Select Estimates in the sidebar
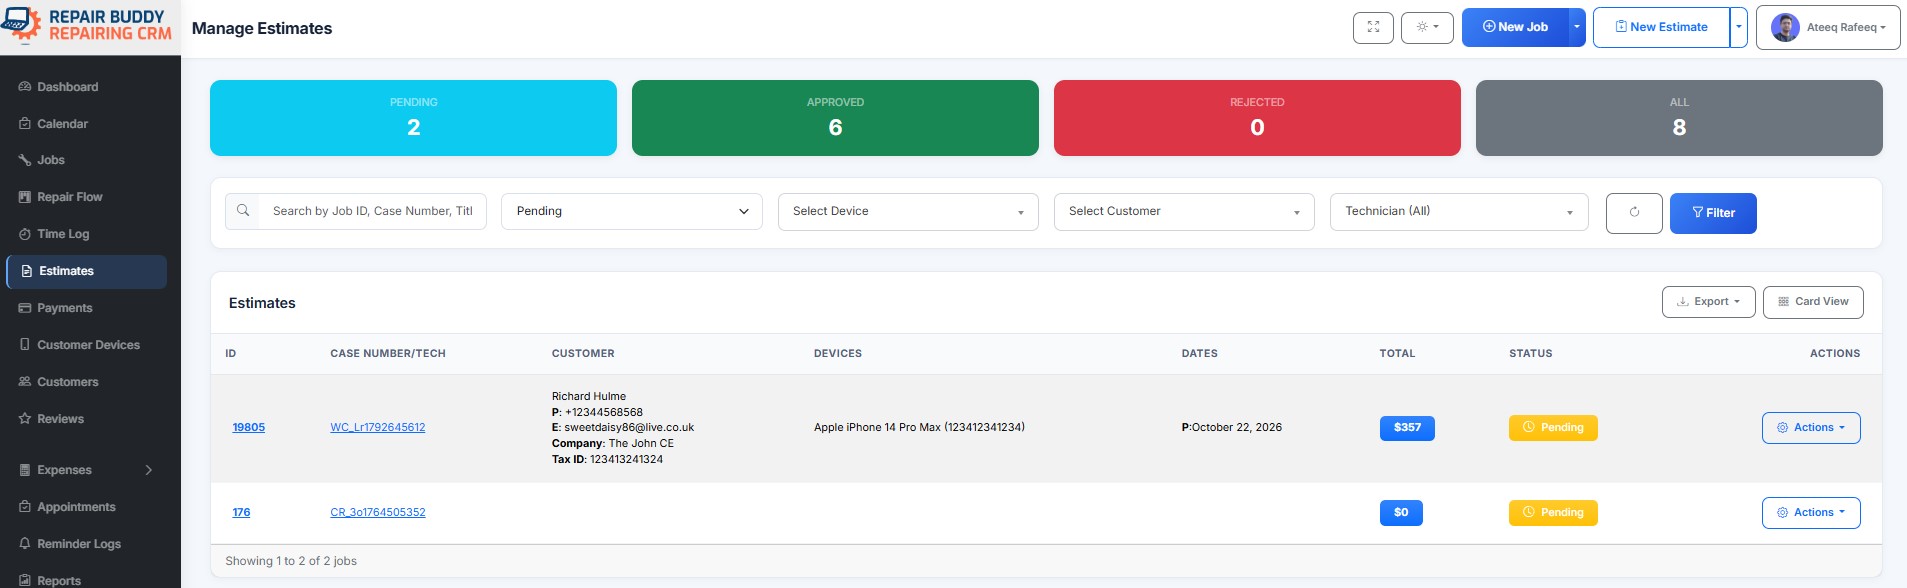The height and width of the screenshot is (588, 1907). tap(87, 271)
